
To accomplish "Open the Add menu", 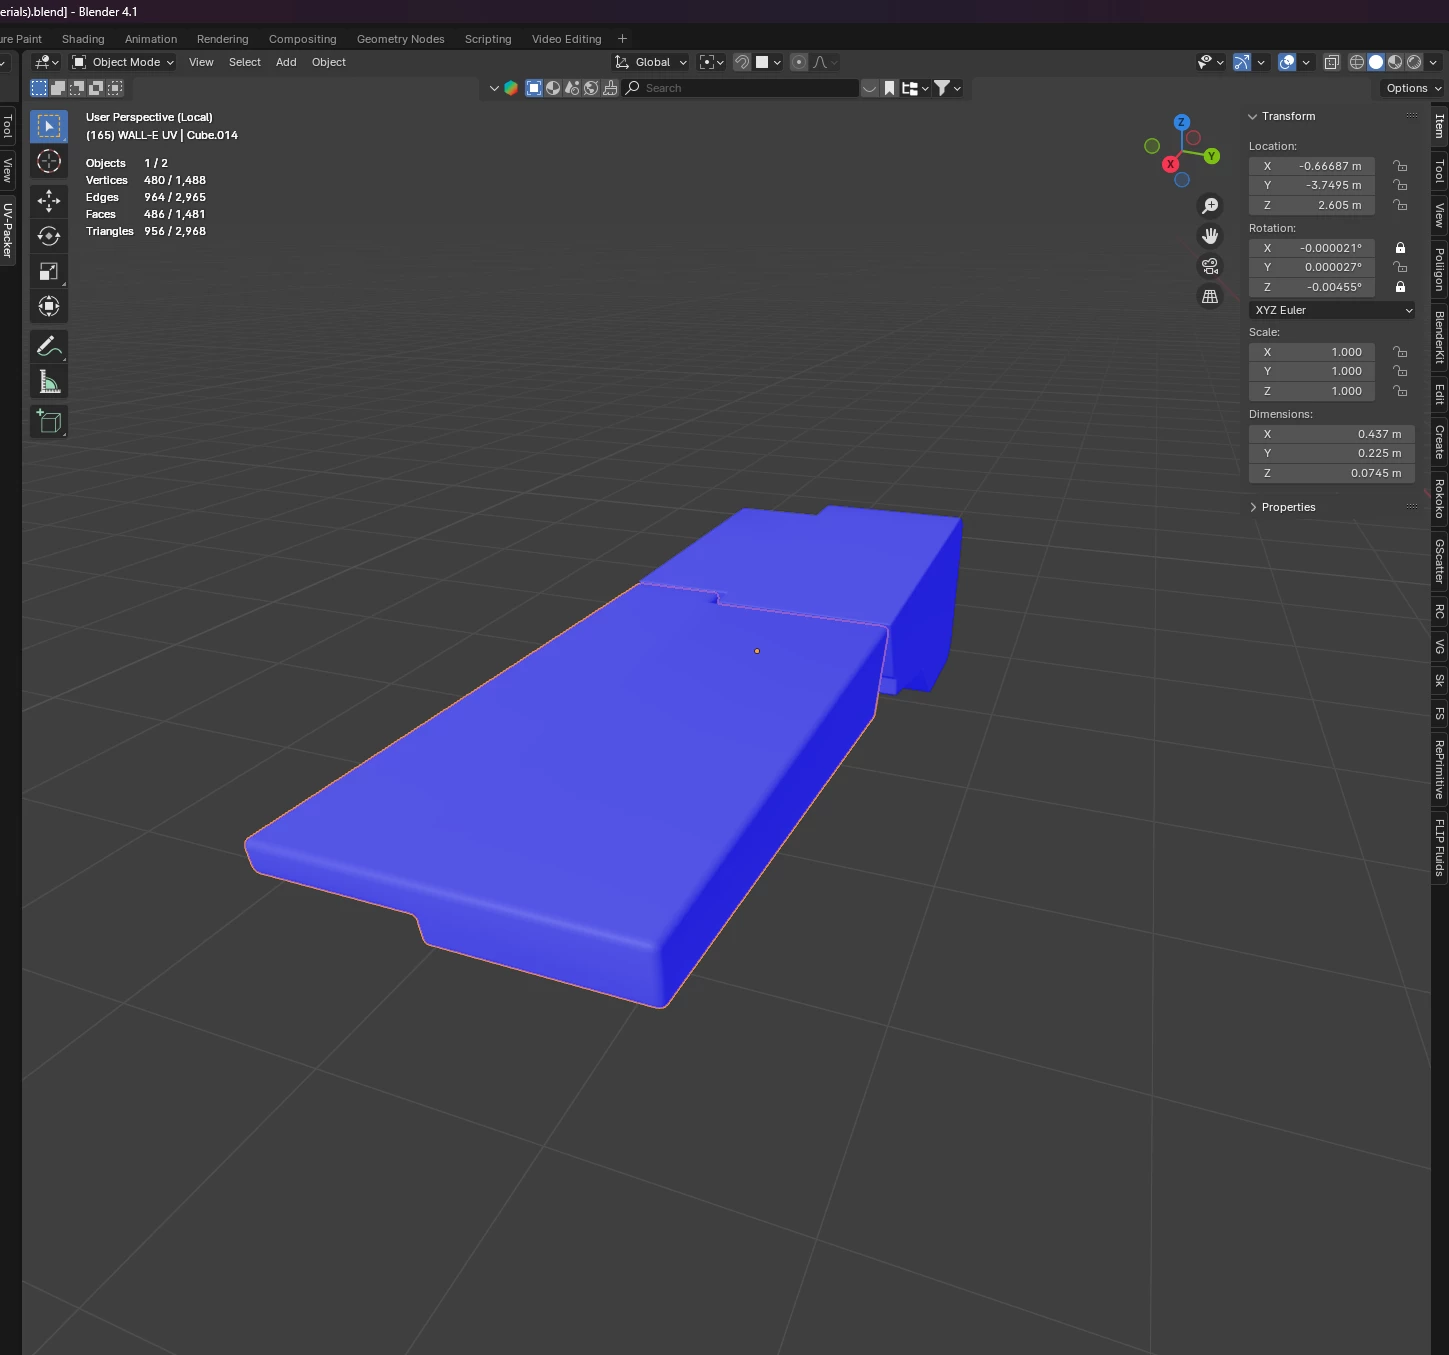I will (x=286, y=62).
